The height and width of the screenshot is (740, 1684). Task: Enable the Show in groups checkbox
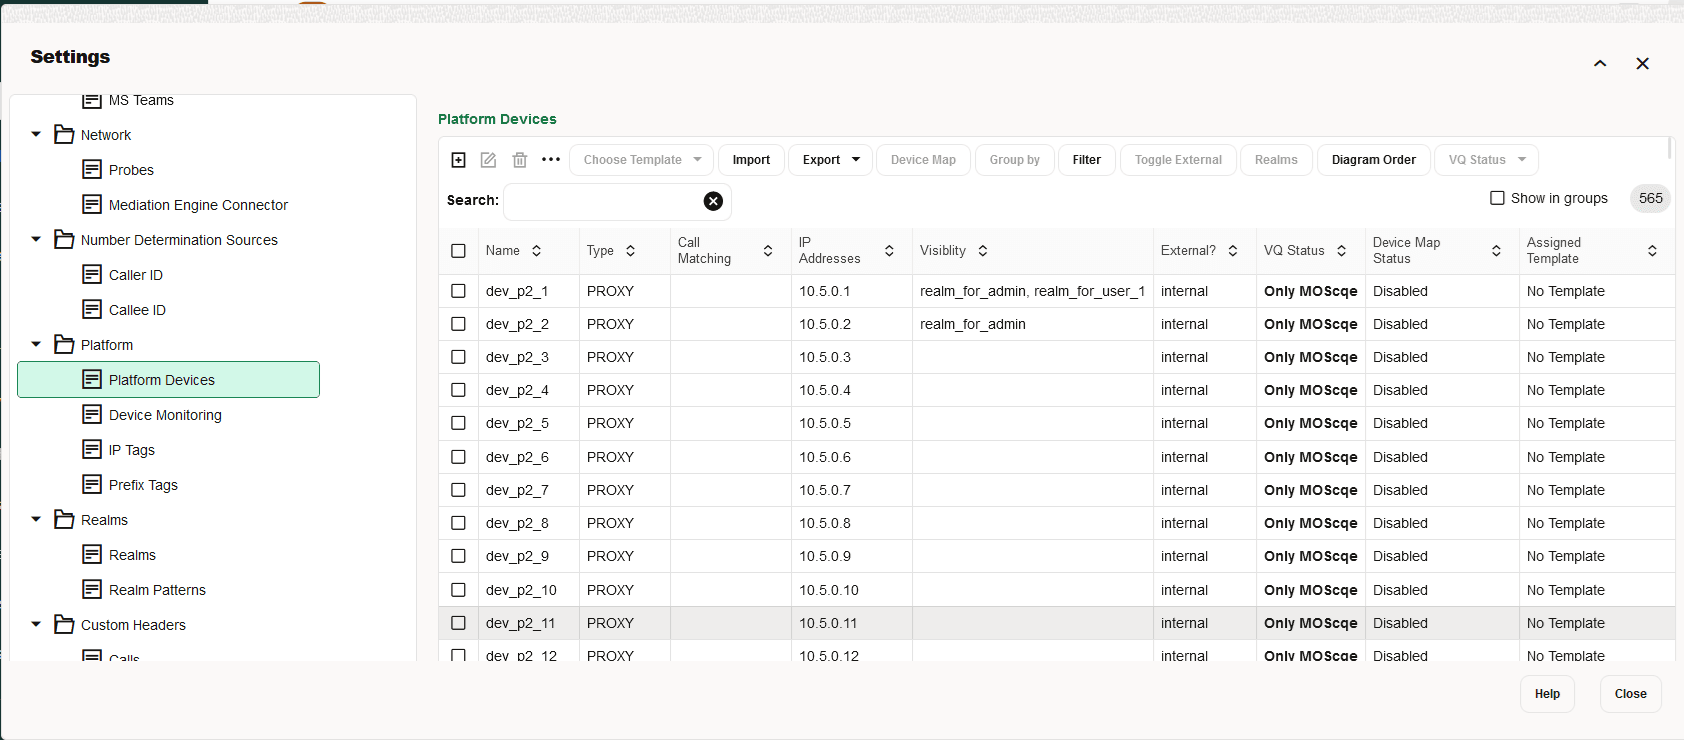(x=1497, y=198)
